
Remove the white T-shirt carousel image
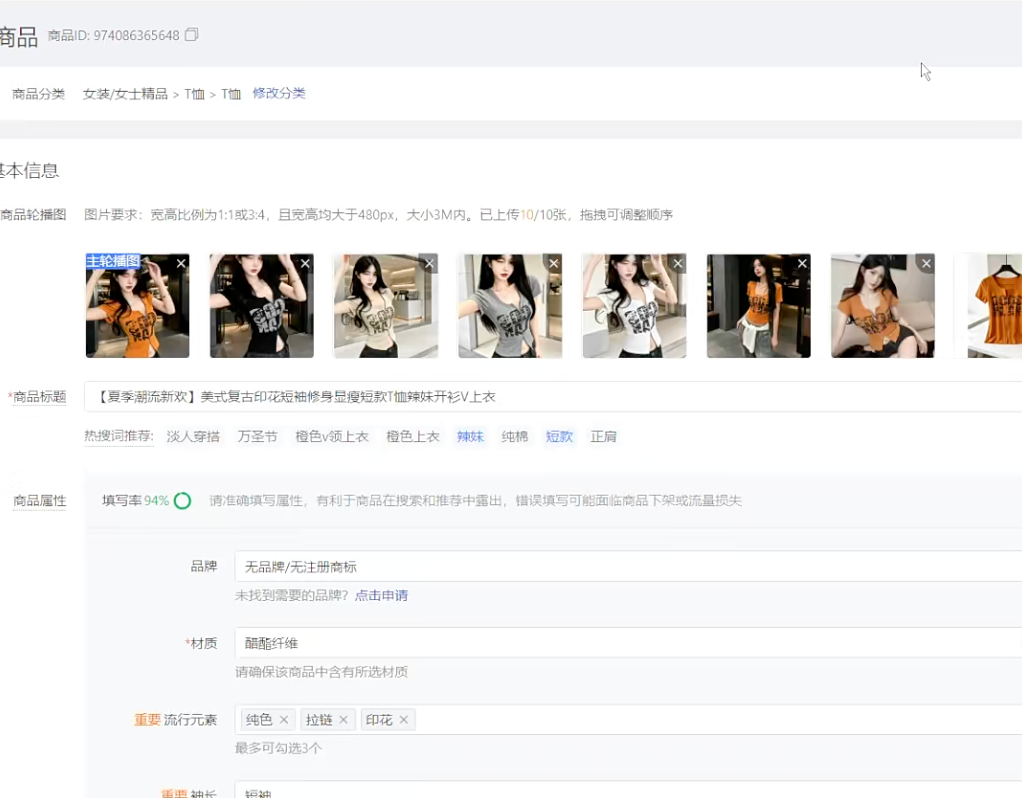click(x=678, y=263)
